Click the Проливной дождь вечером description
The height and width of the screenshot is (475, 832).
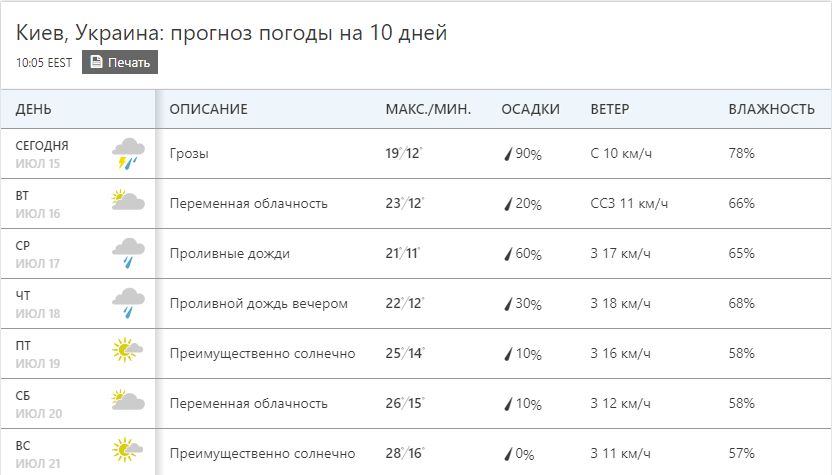coord(258,304)
